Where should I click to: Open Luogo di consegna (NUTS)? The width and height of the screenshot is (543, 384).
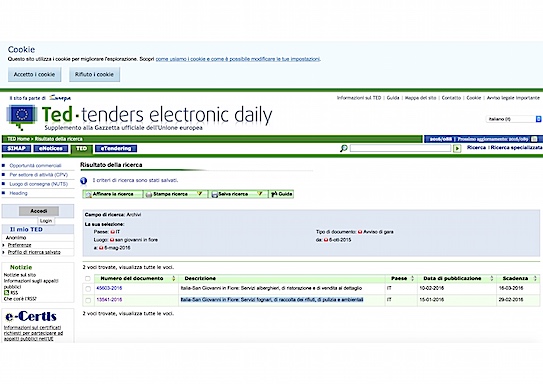click(x=38, y=184)
